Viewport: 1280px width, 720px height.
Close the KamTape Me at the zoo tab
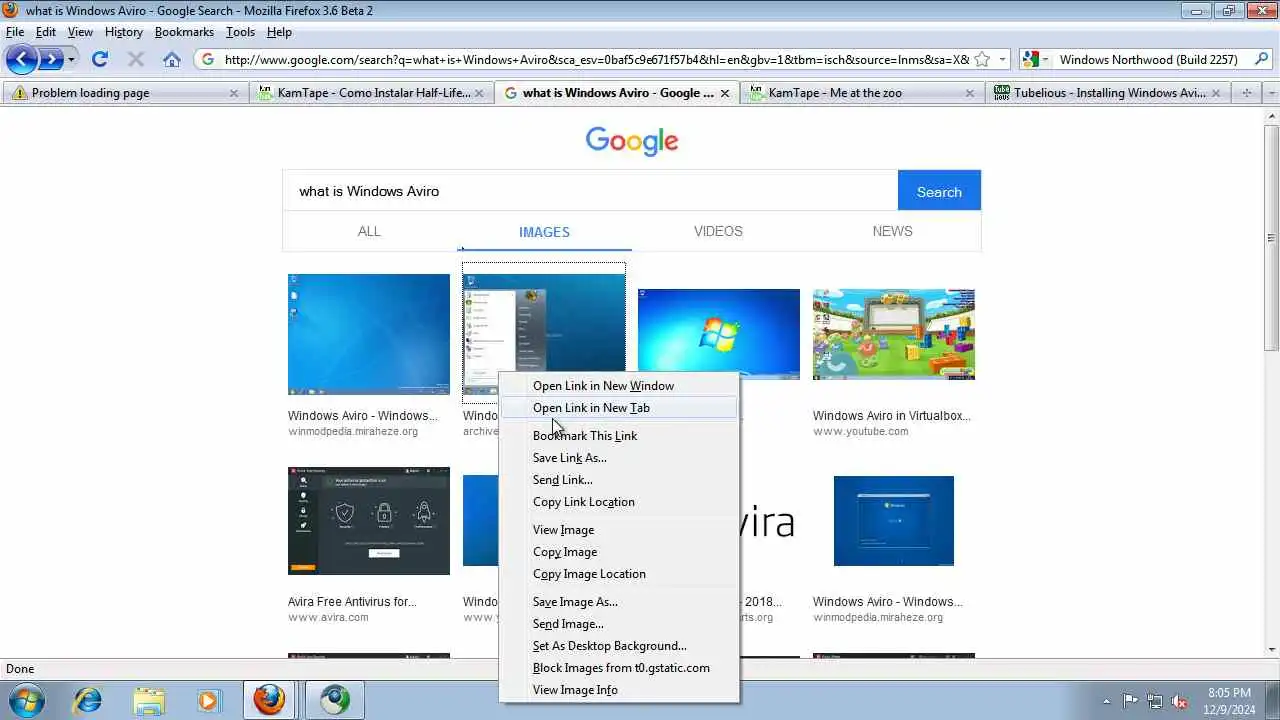[970, 93]
